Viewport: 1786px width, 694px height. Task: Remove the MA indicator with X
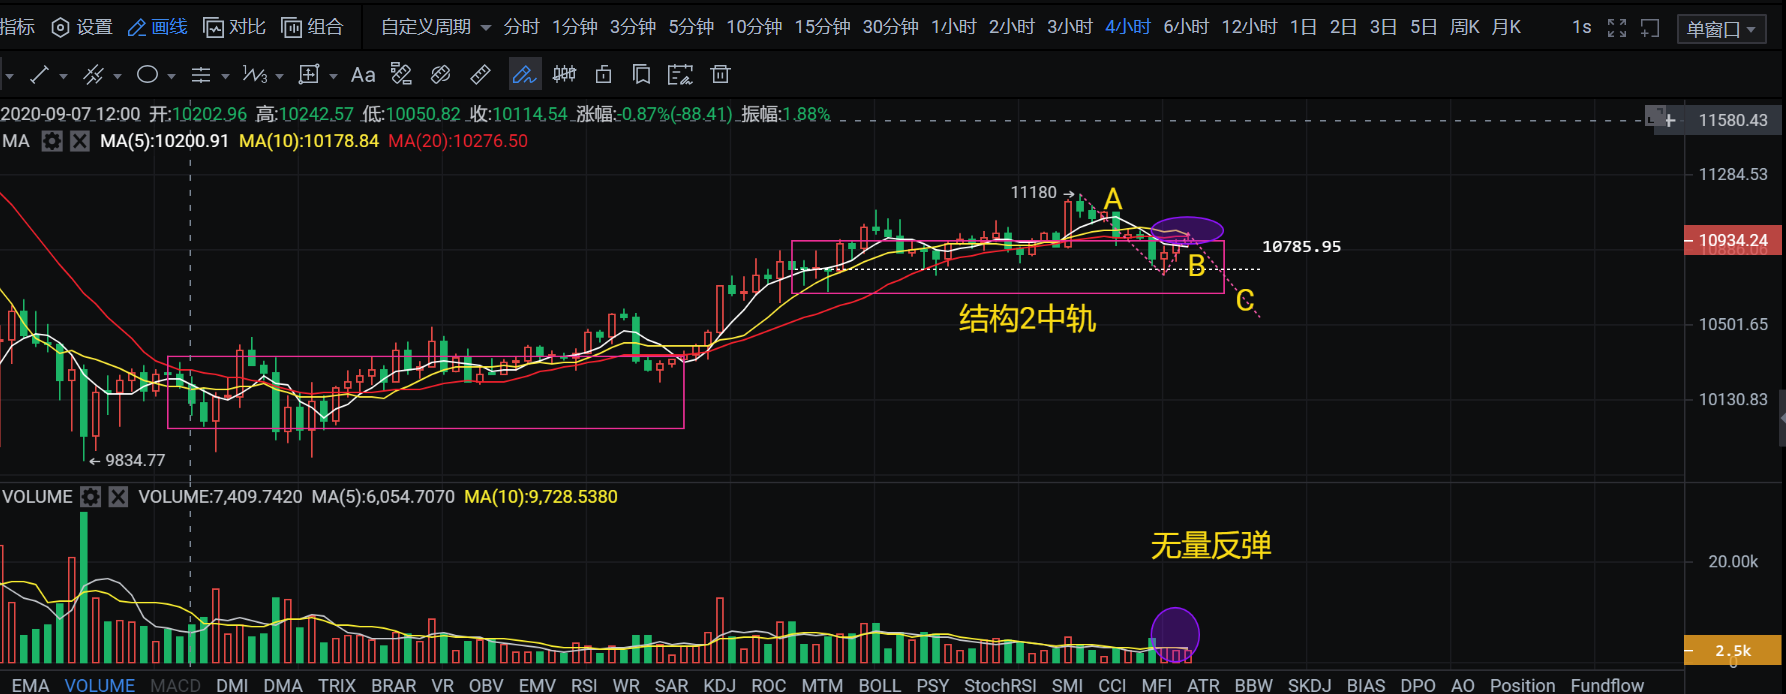[x=80, y=141]
